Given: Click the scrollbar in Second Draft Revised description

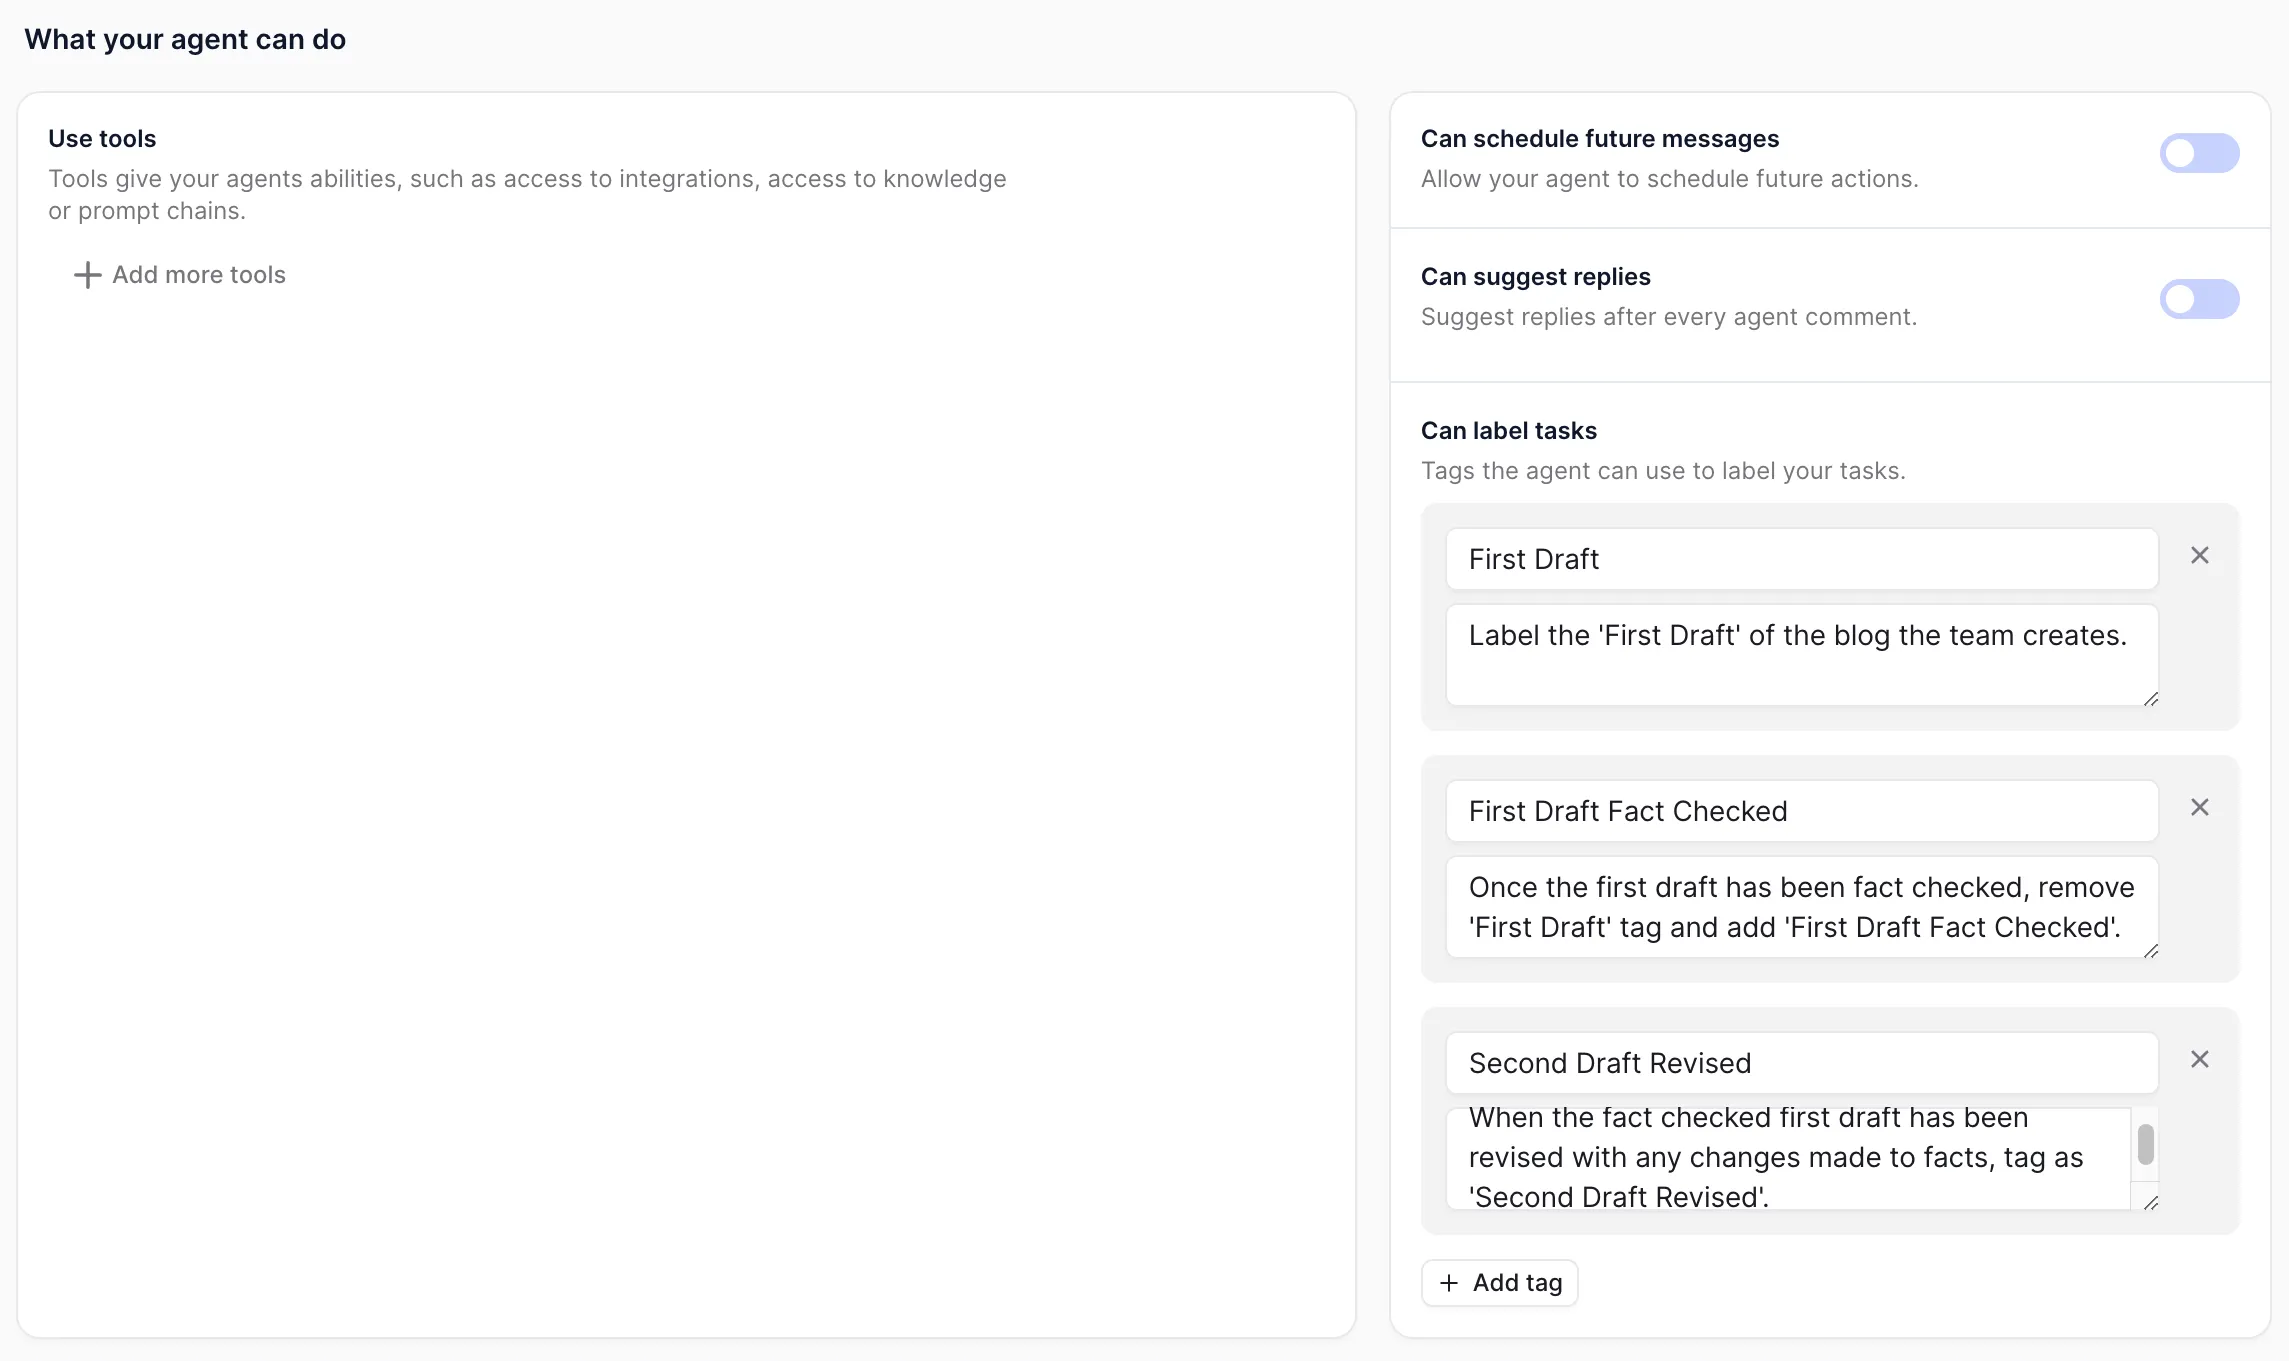Looking at the screenshot, I should tap(2144, 1143).
